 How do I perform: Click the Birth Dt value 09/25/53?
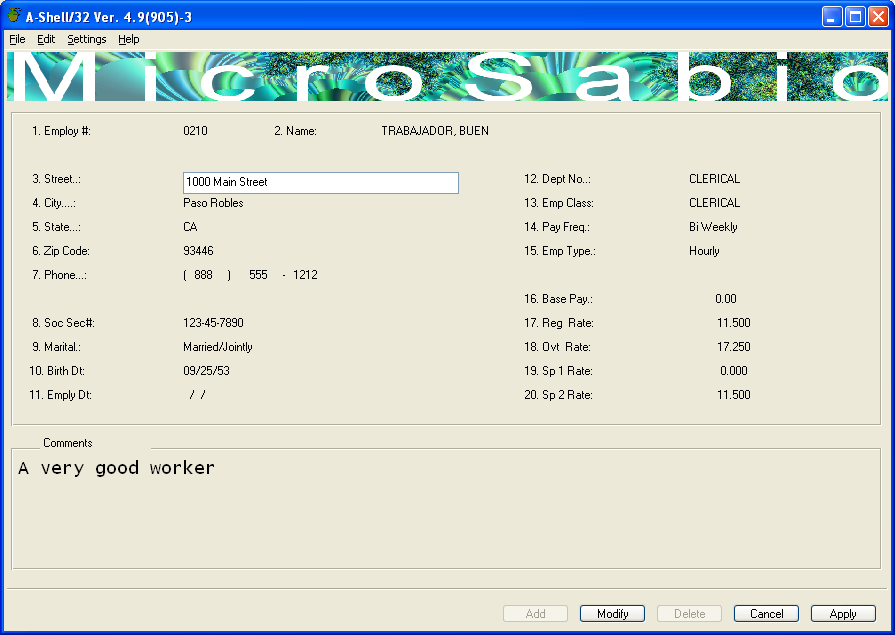207,371
